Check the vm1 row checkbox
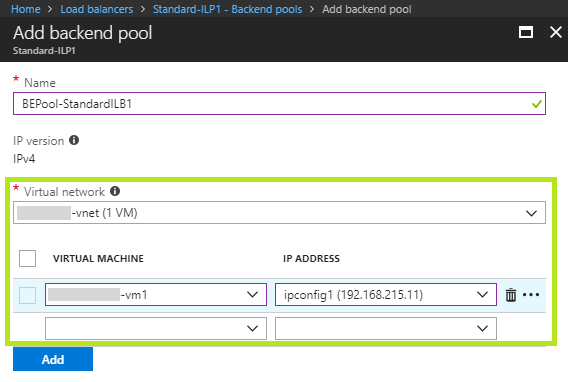The width and height of the screenshot is (568, 382). coord(28,295)
